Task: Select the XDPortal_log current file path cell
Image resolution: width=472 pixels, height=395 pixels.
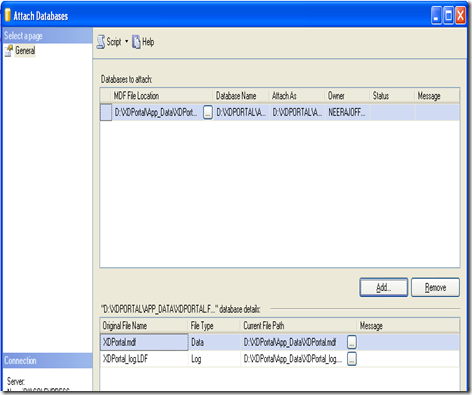Action: [x=294, y=359]
